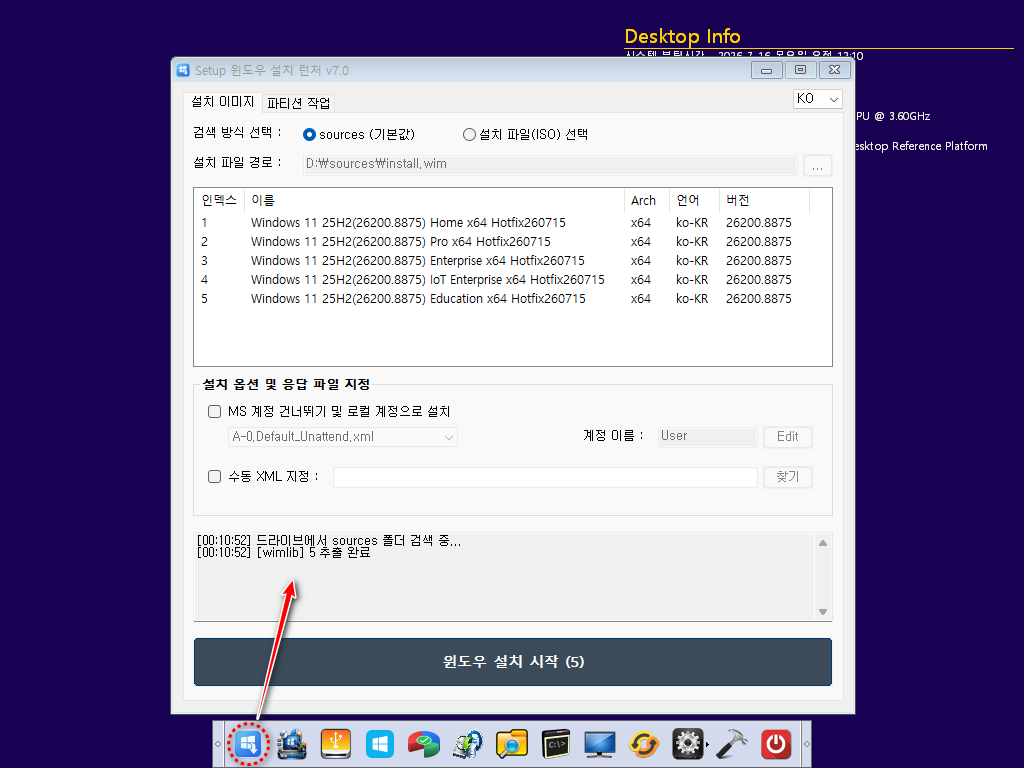1024x768 pixels.
Task: Click the sources 폴더 검색 중 log line
Action: pyautogui.click(x=328, y=541)
